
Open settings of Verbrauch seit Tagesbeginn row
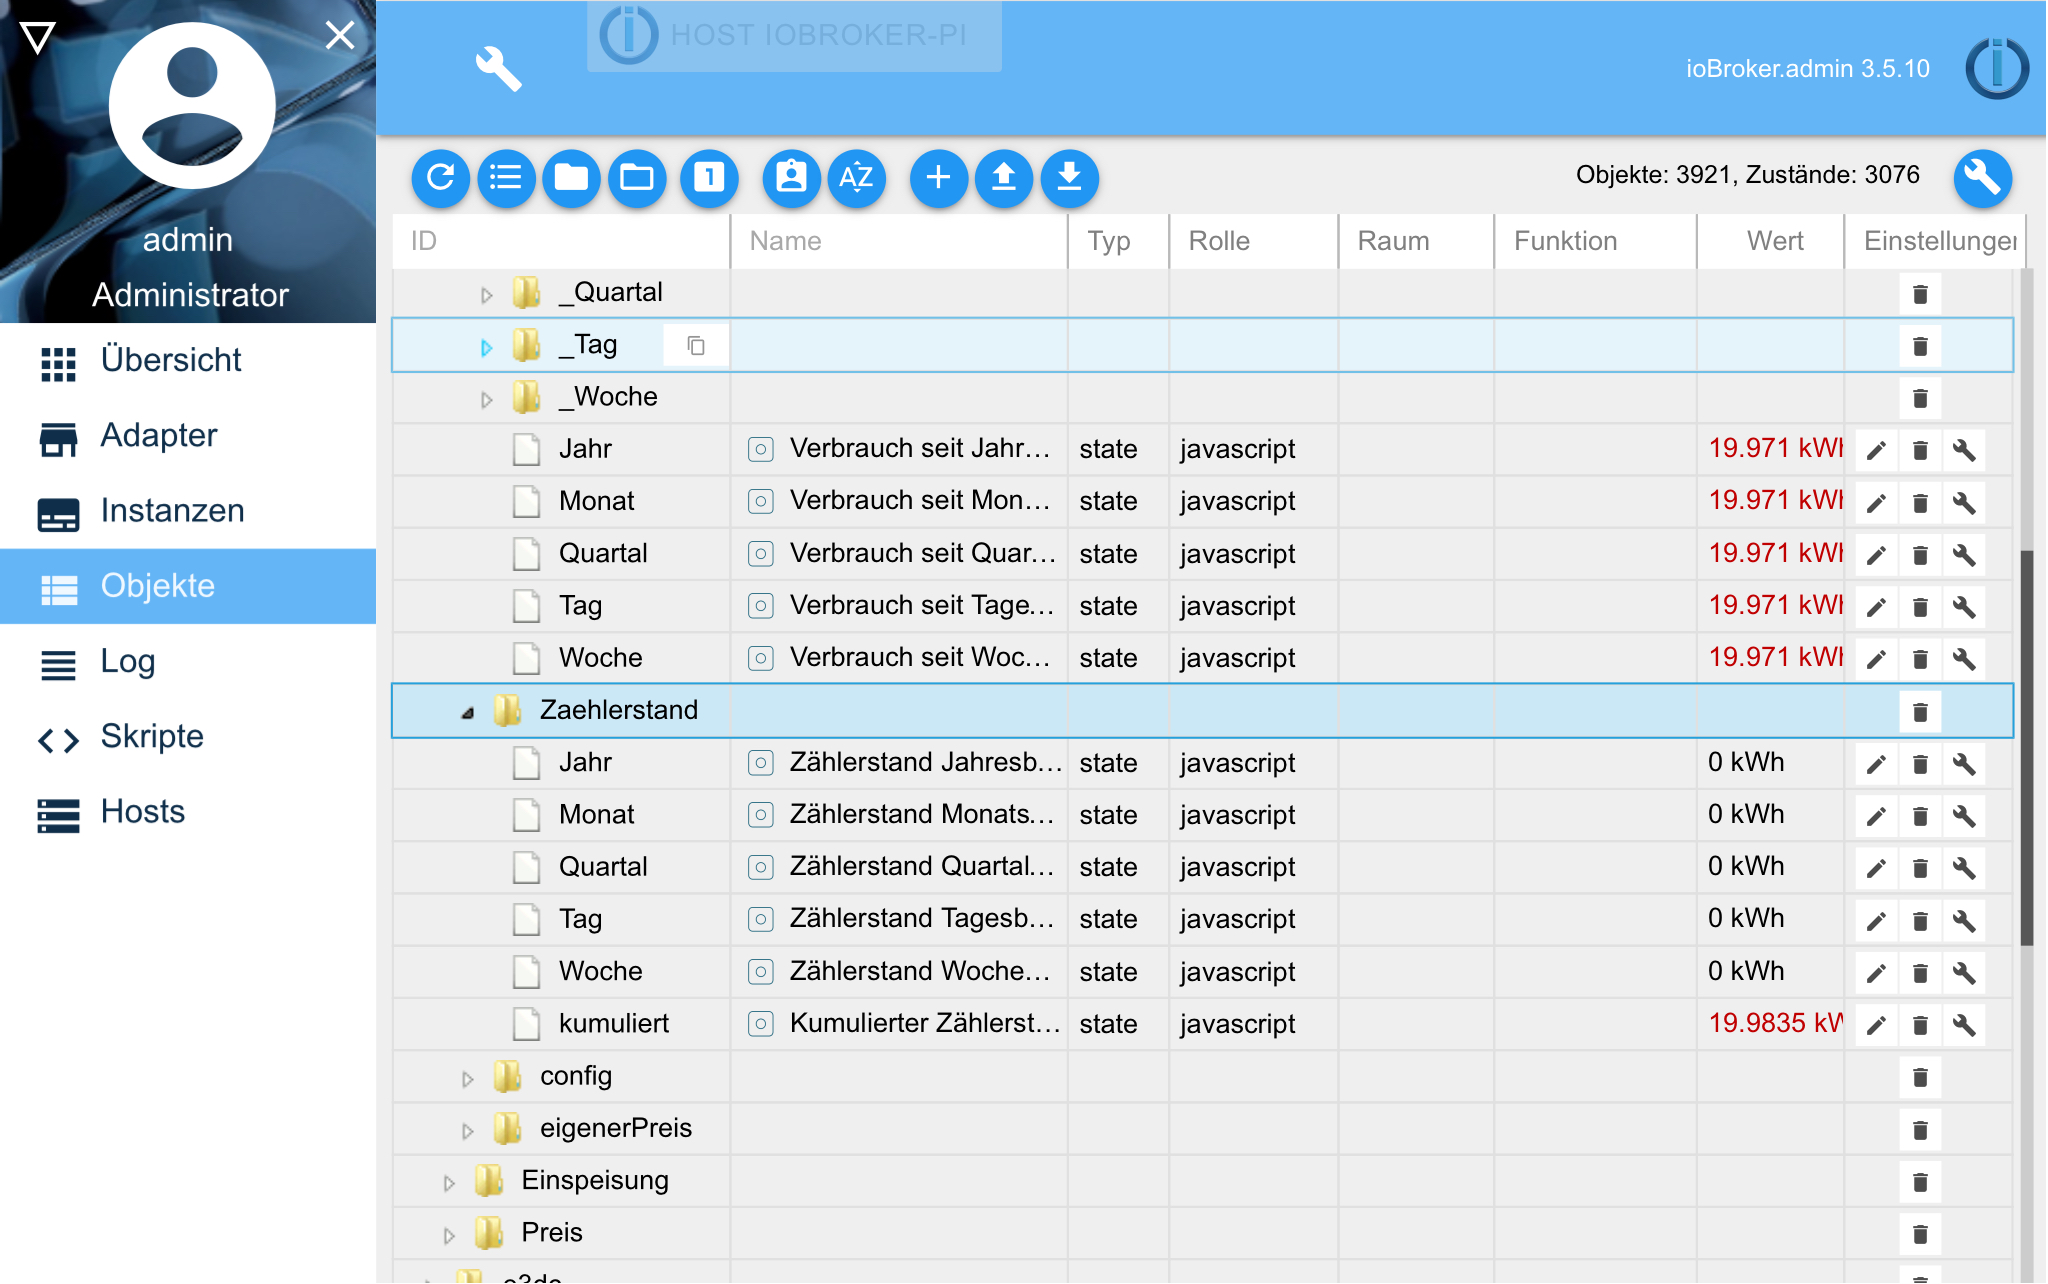(1964, 606)
